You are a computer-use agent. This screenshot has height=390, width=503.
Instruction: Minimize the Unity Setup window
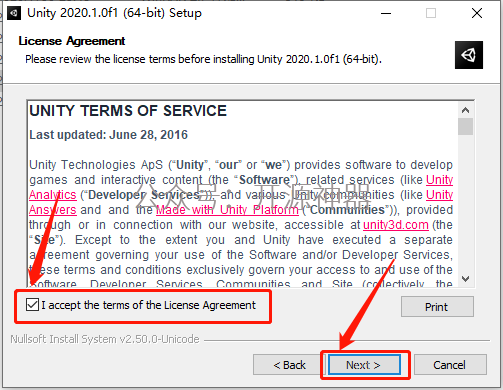click(386, 13)
